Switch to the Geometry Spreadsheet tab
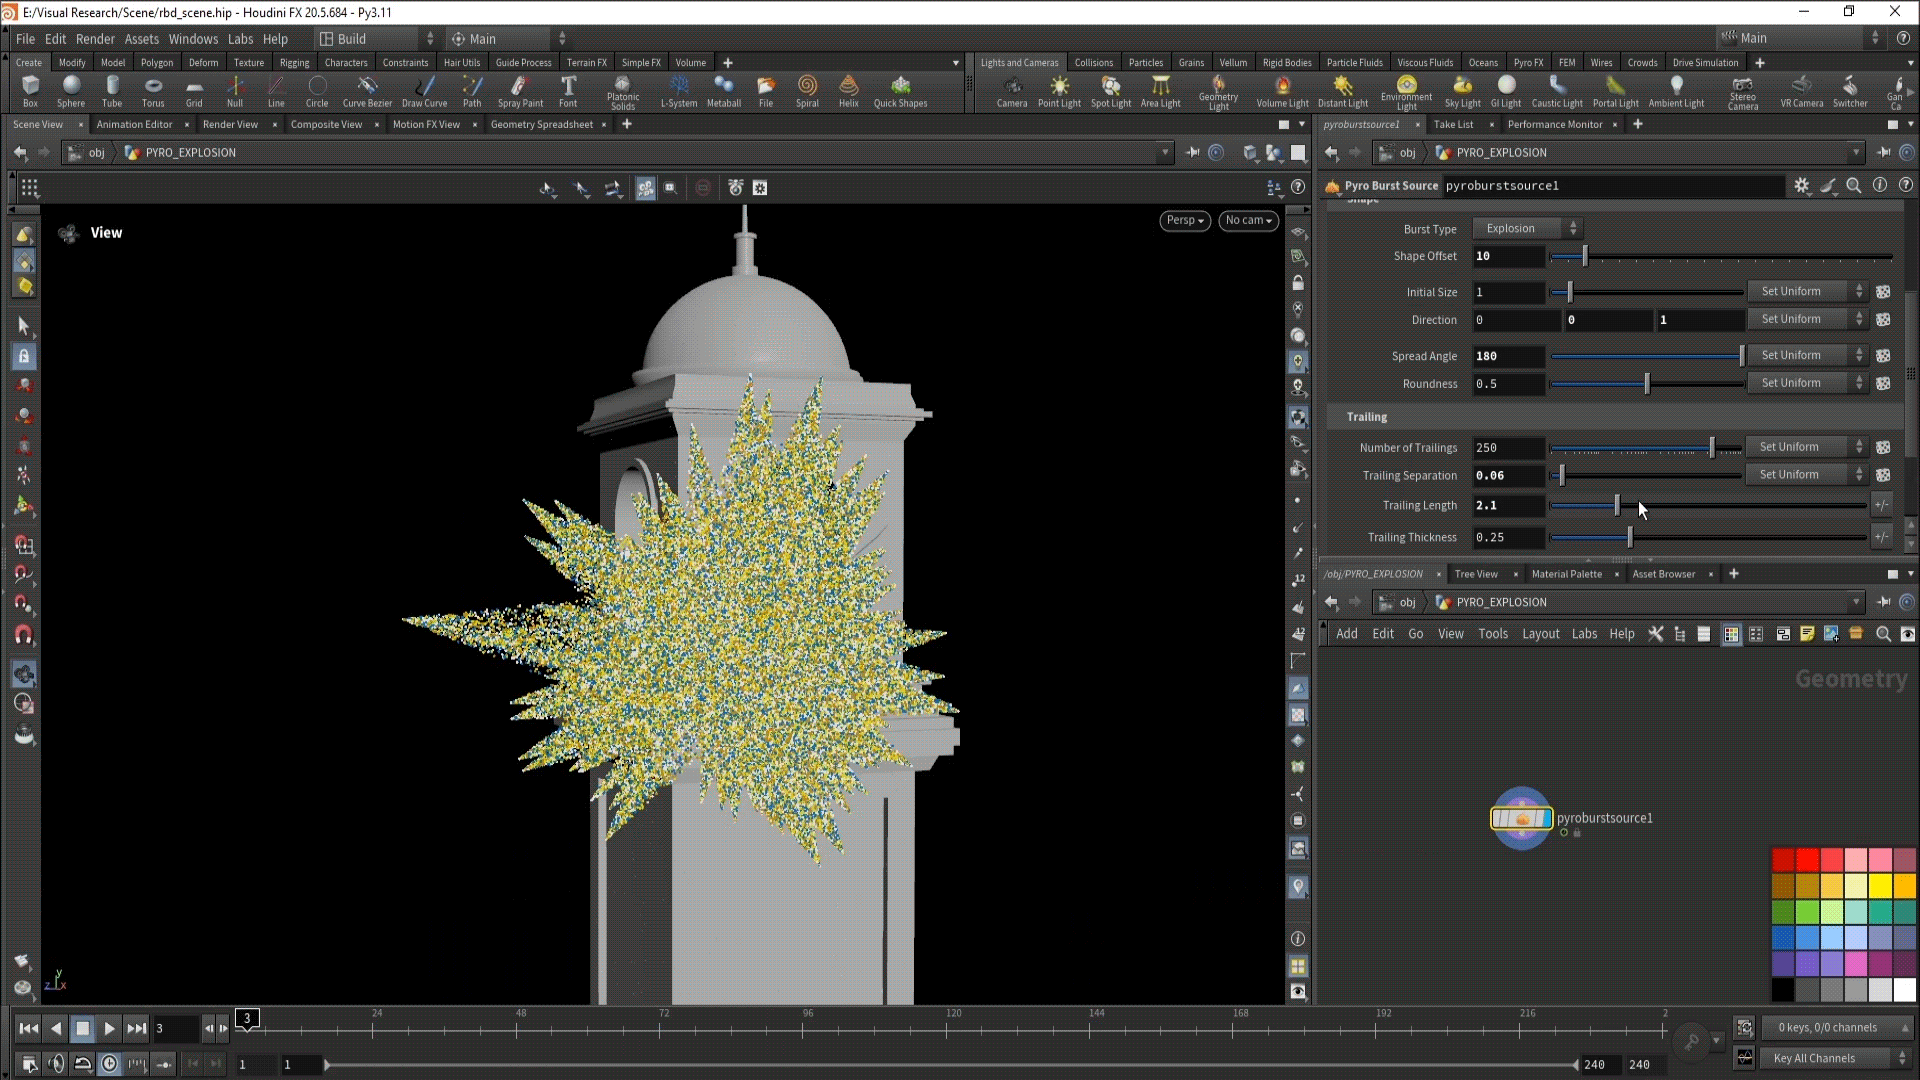Viewport: 1920px width, 1080px height. 541,125
